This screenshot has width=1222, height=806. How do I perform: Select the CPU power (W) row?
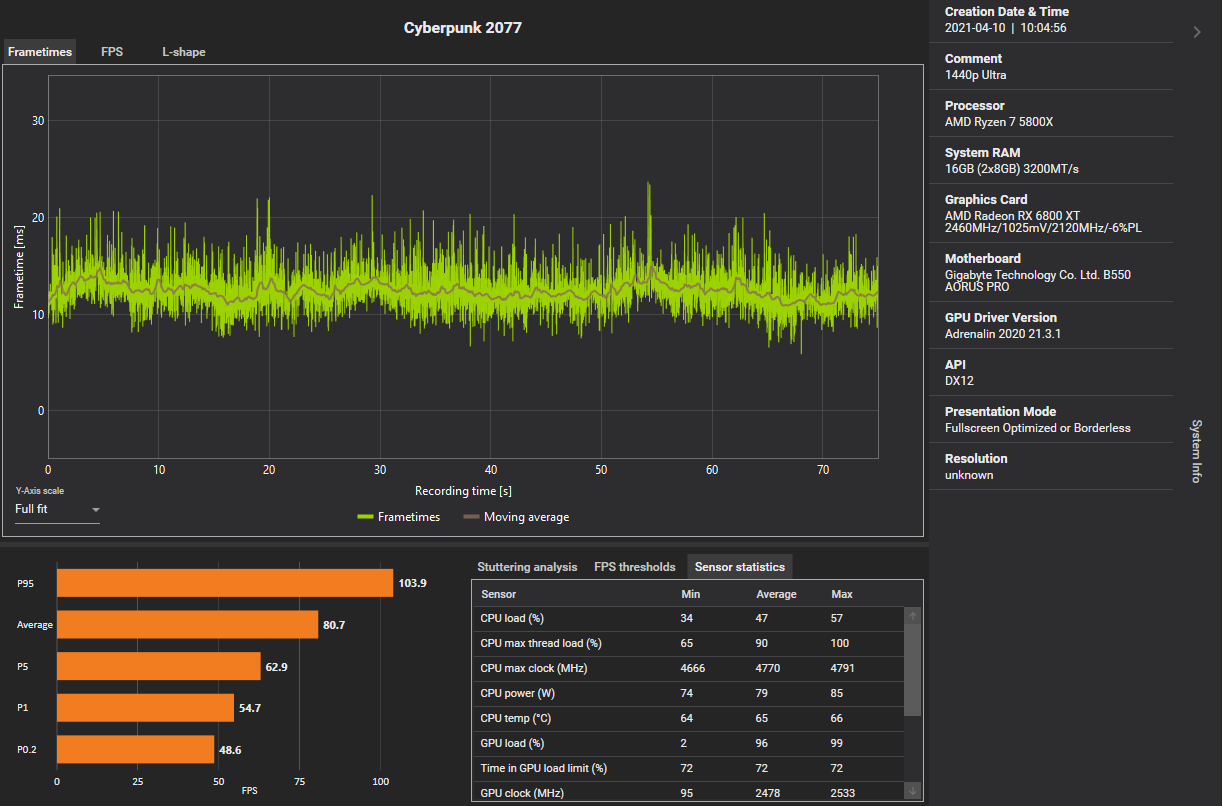tap(688, 693)
